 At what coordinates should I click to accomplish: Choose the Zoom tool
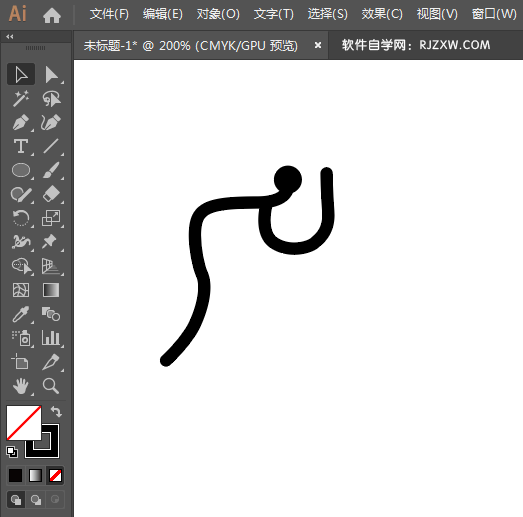[x=51, y=386]
